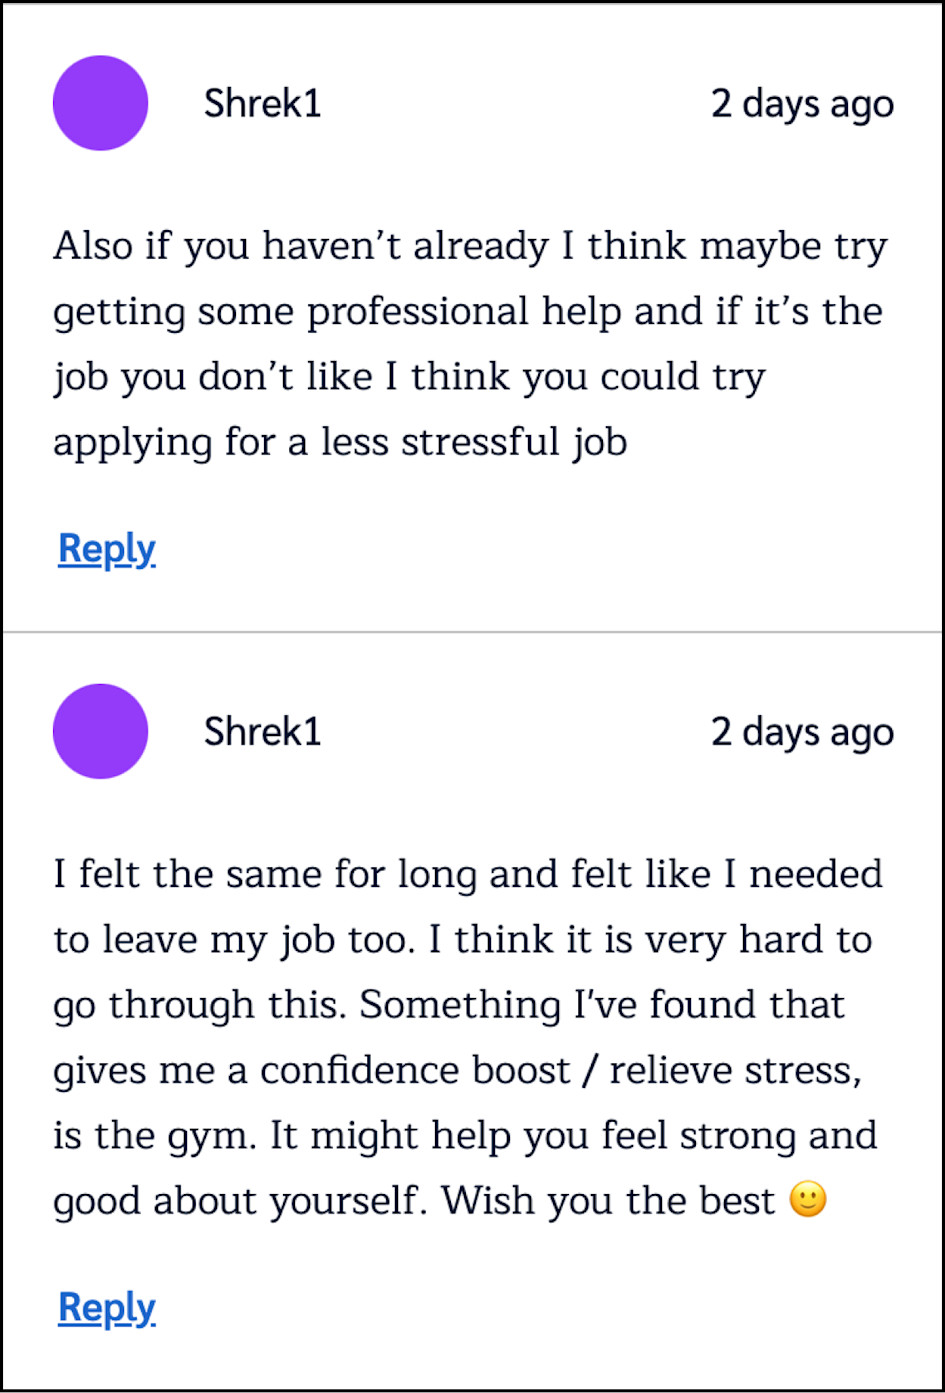Click the '2 days ago' timestamp on the bottom comment
This screenshot has width=945, height=1393.
803,731
